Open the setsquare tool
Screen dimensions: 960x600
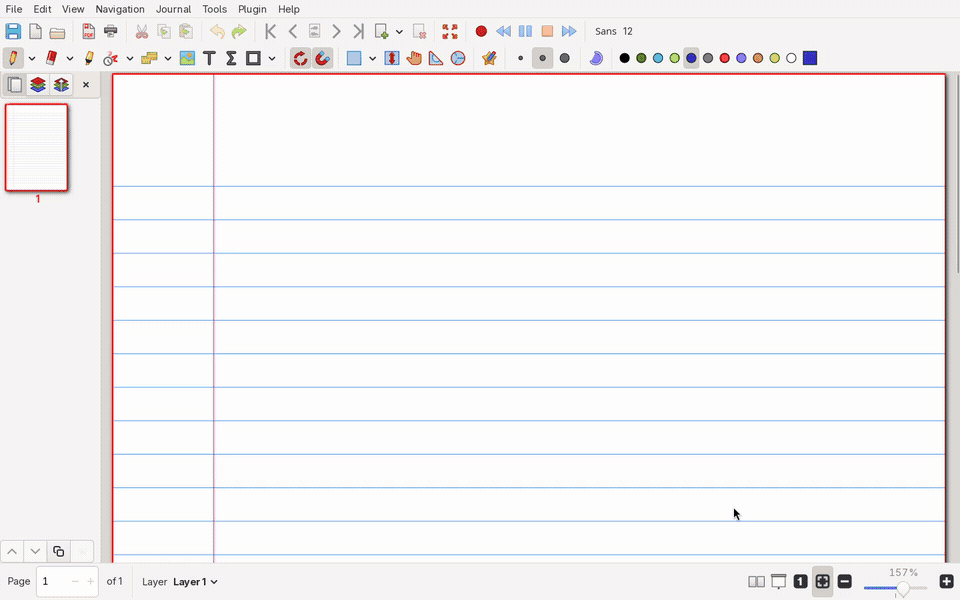(436, 58)
